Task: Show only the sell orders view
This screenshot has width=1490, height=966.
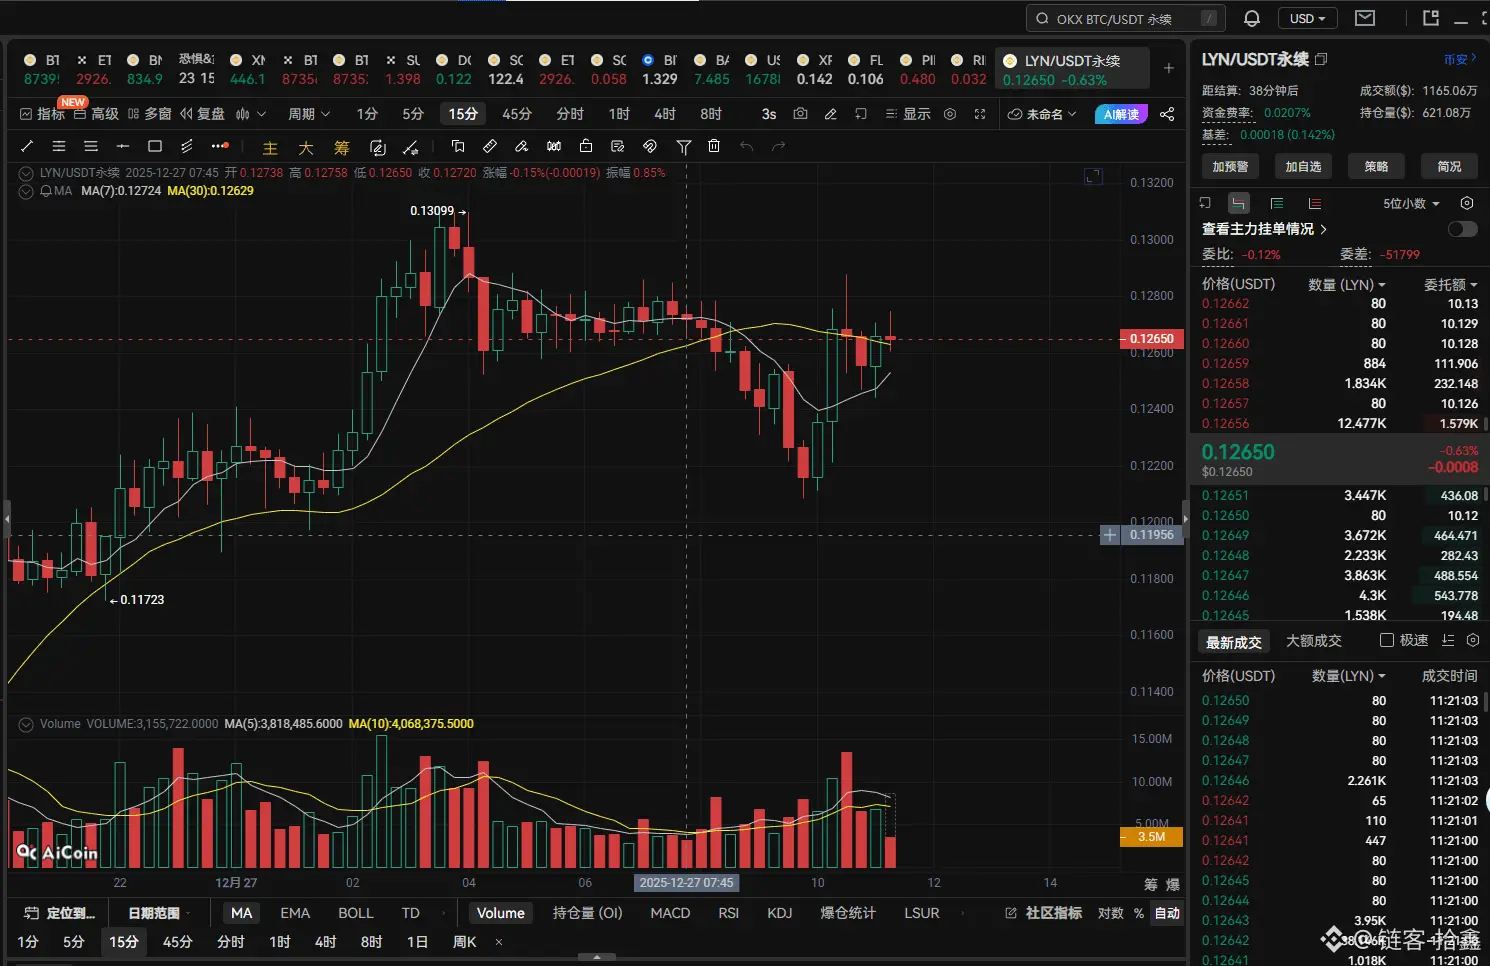Action: (x=1315, y=203)
